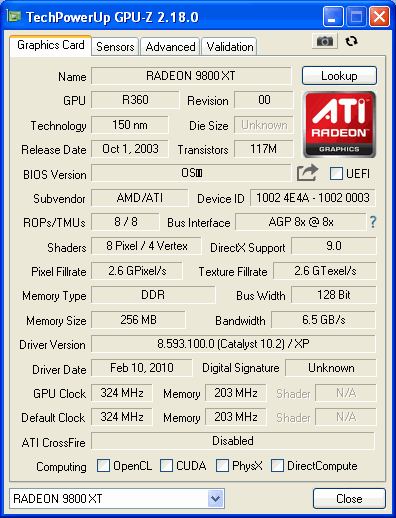Open the Validation tab
Viewport: 396px width, 518px height.
230,47
